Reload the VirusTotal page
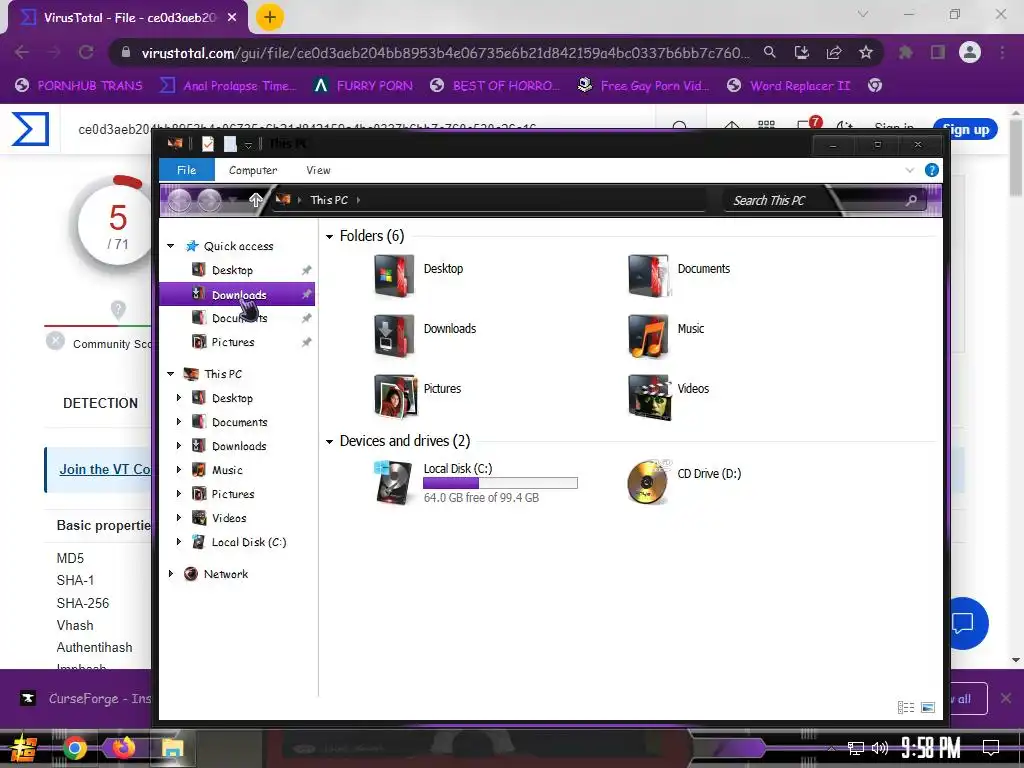 tap(86, 52)
